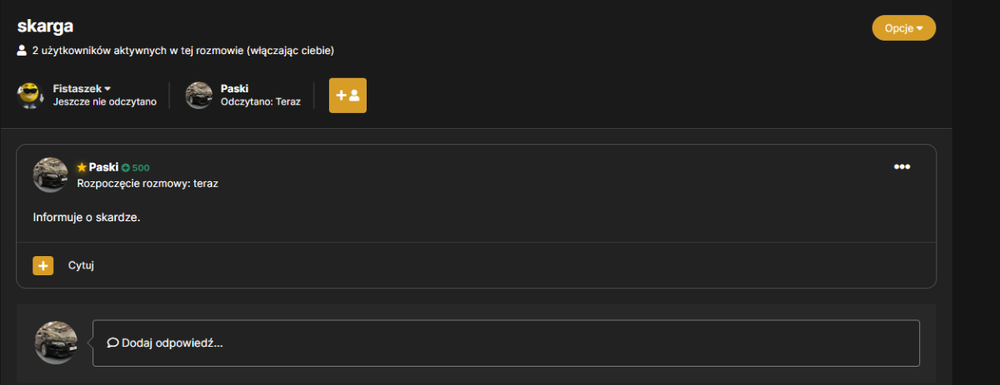
Task: Open the three-dots post options menu
Action: pyautogui.click(x=902, y=167)
